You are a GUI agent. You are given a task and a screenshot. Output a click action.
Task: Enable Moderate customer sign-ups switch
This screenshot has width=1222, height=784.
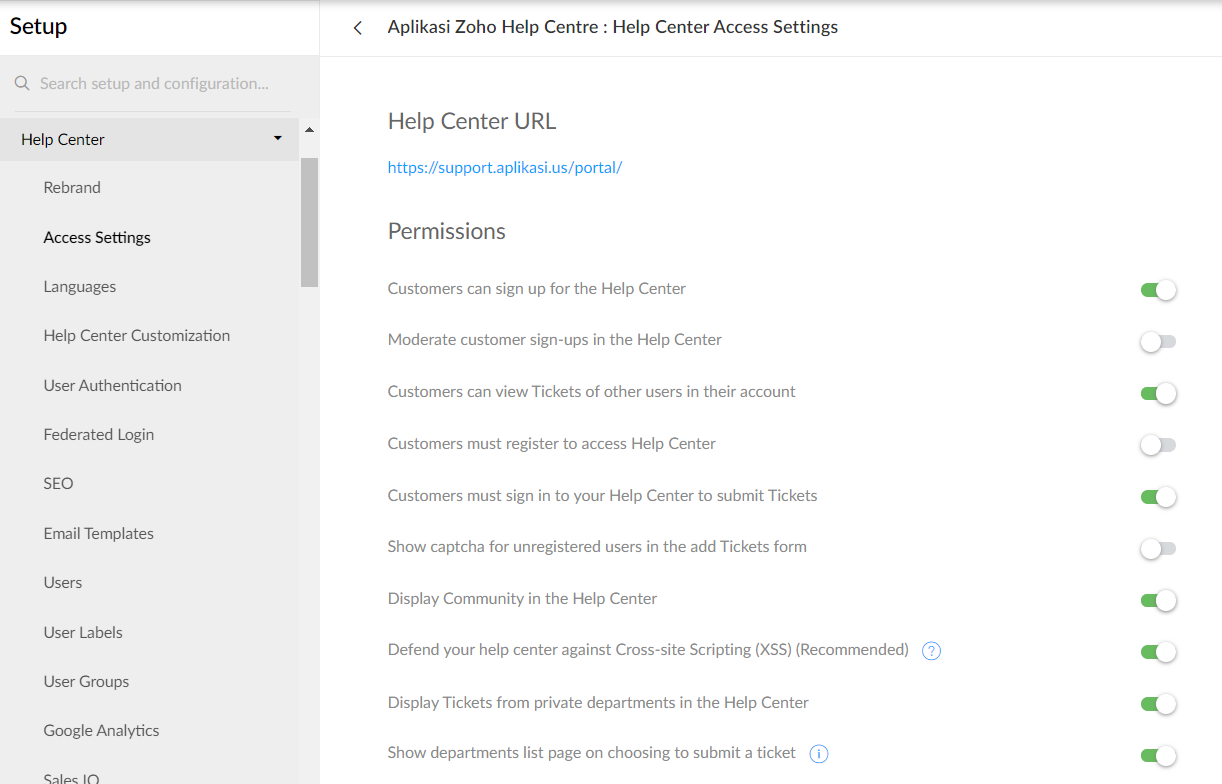1158,342
